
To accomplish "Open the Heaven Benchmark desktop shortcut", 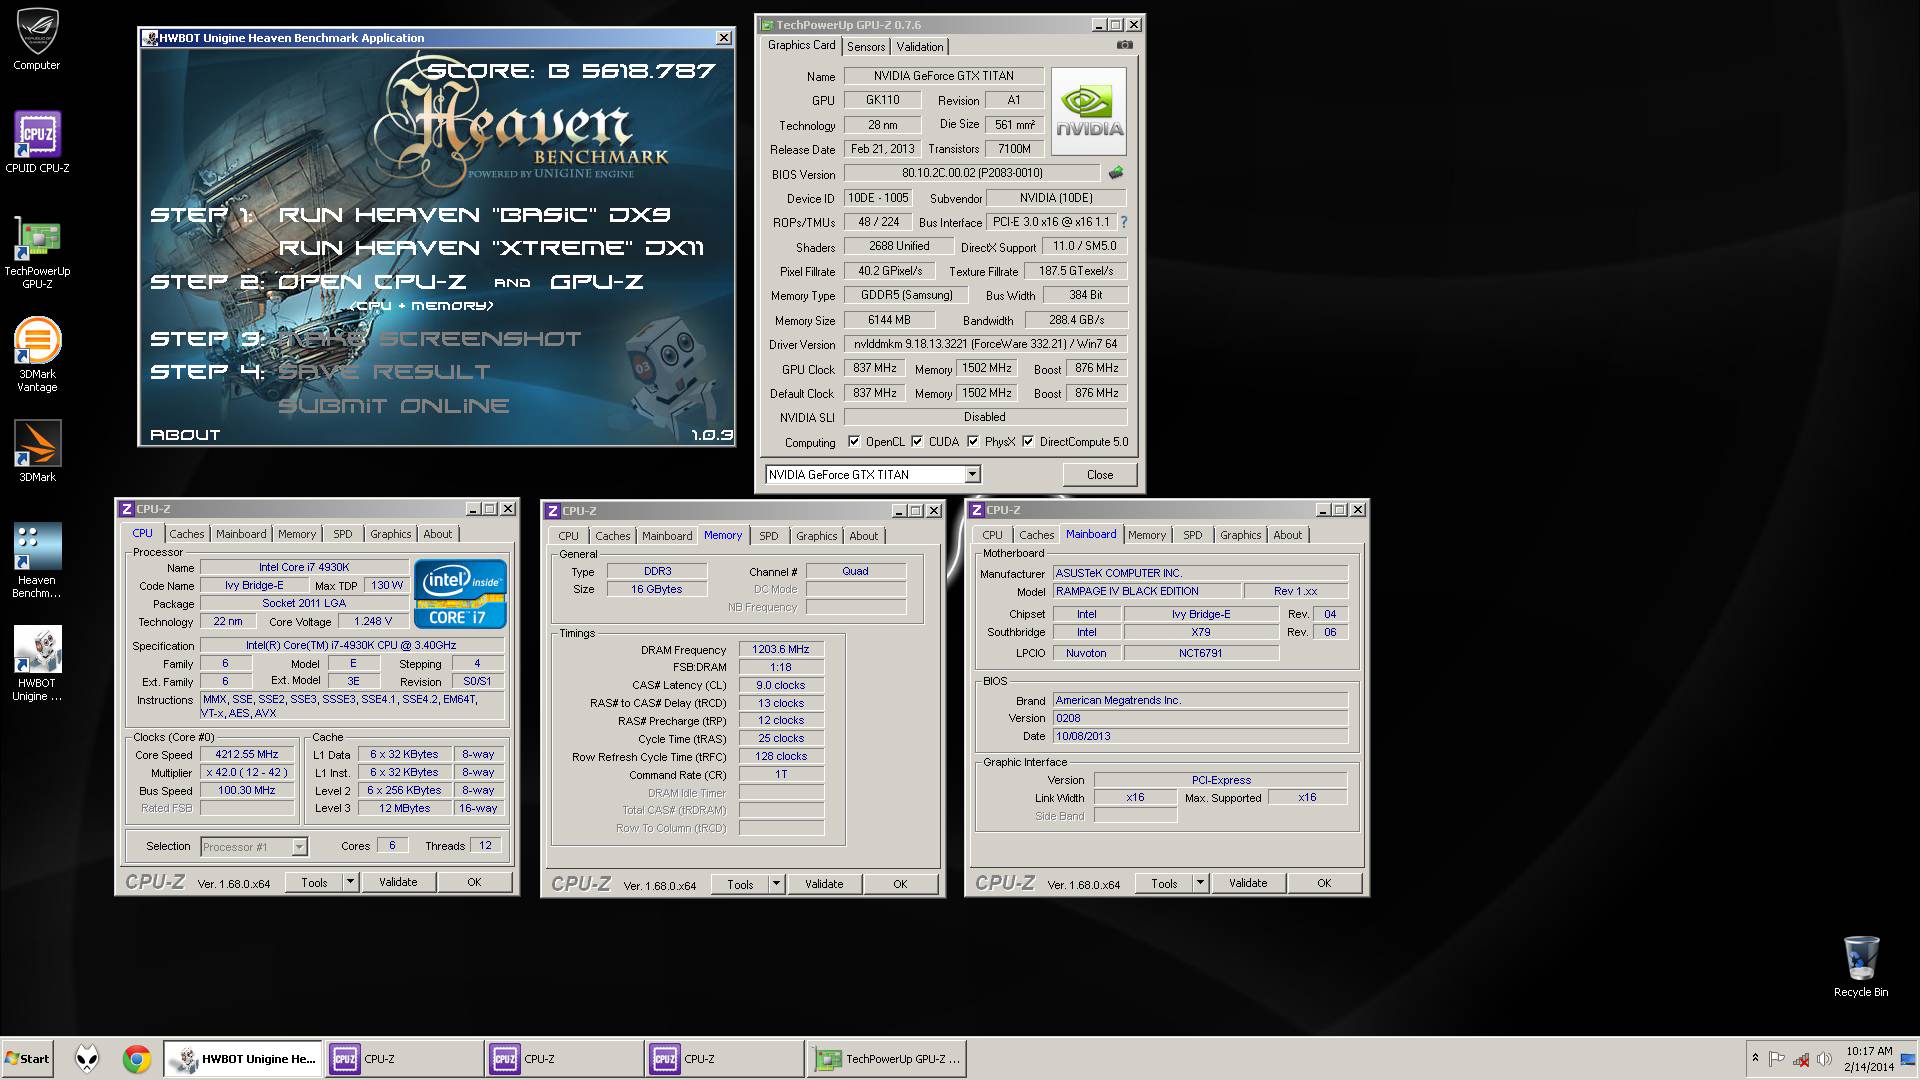I will pos(37,560).
